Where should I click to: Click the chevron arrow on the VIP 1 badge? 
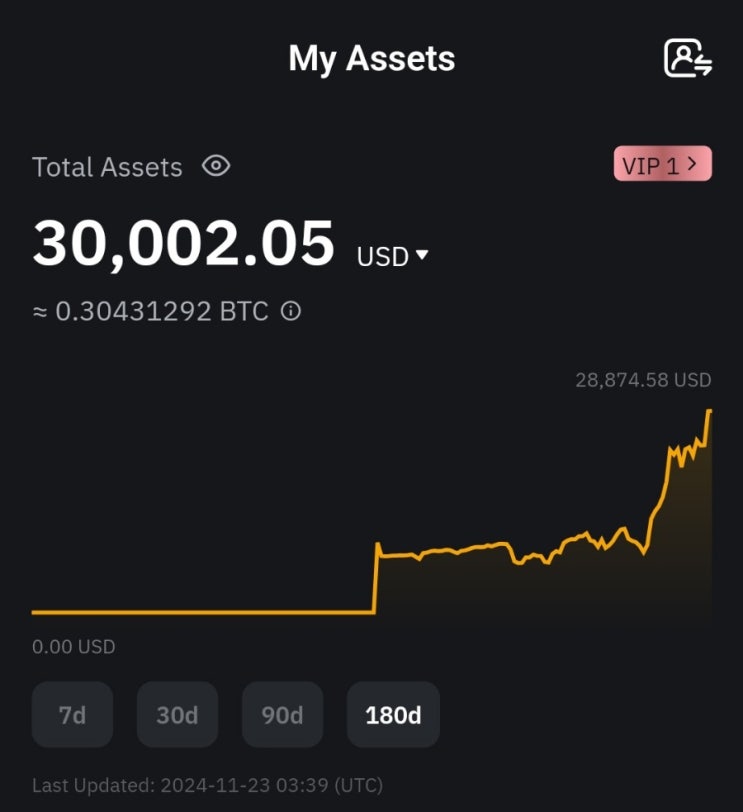693,164
